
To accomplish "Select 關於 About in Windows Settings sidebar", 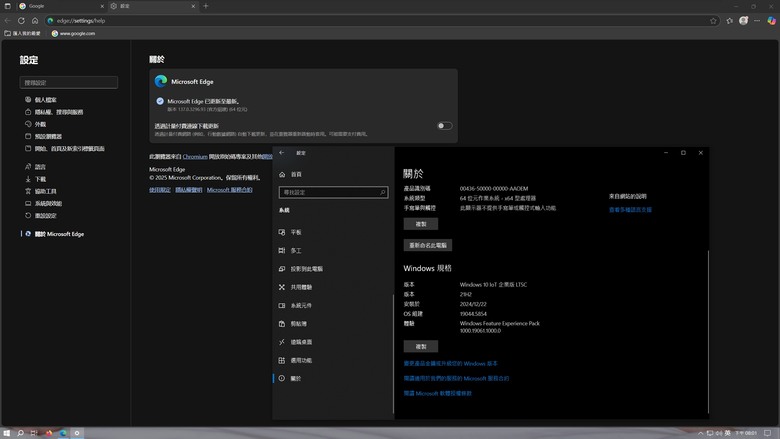I will (x=290, y=379).
